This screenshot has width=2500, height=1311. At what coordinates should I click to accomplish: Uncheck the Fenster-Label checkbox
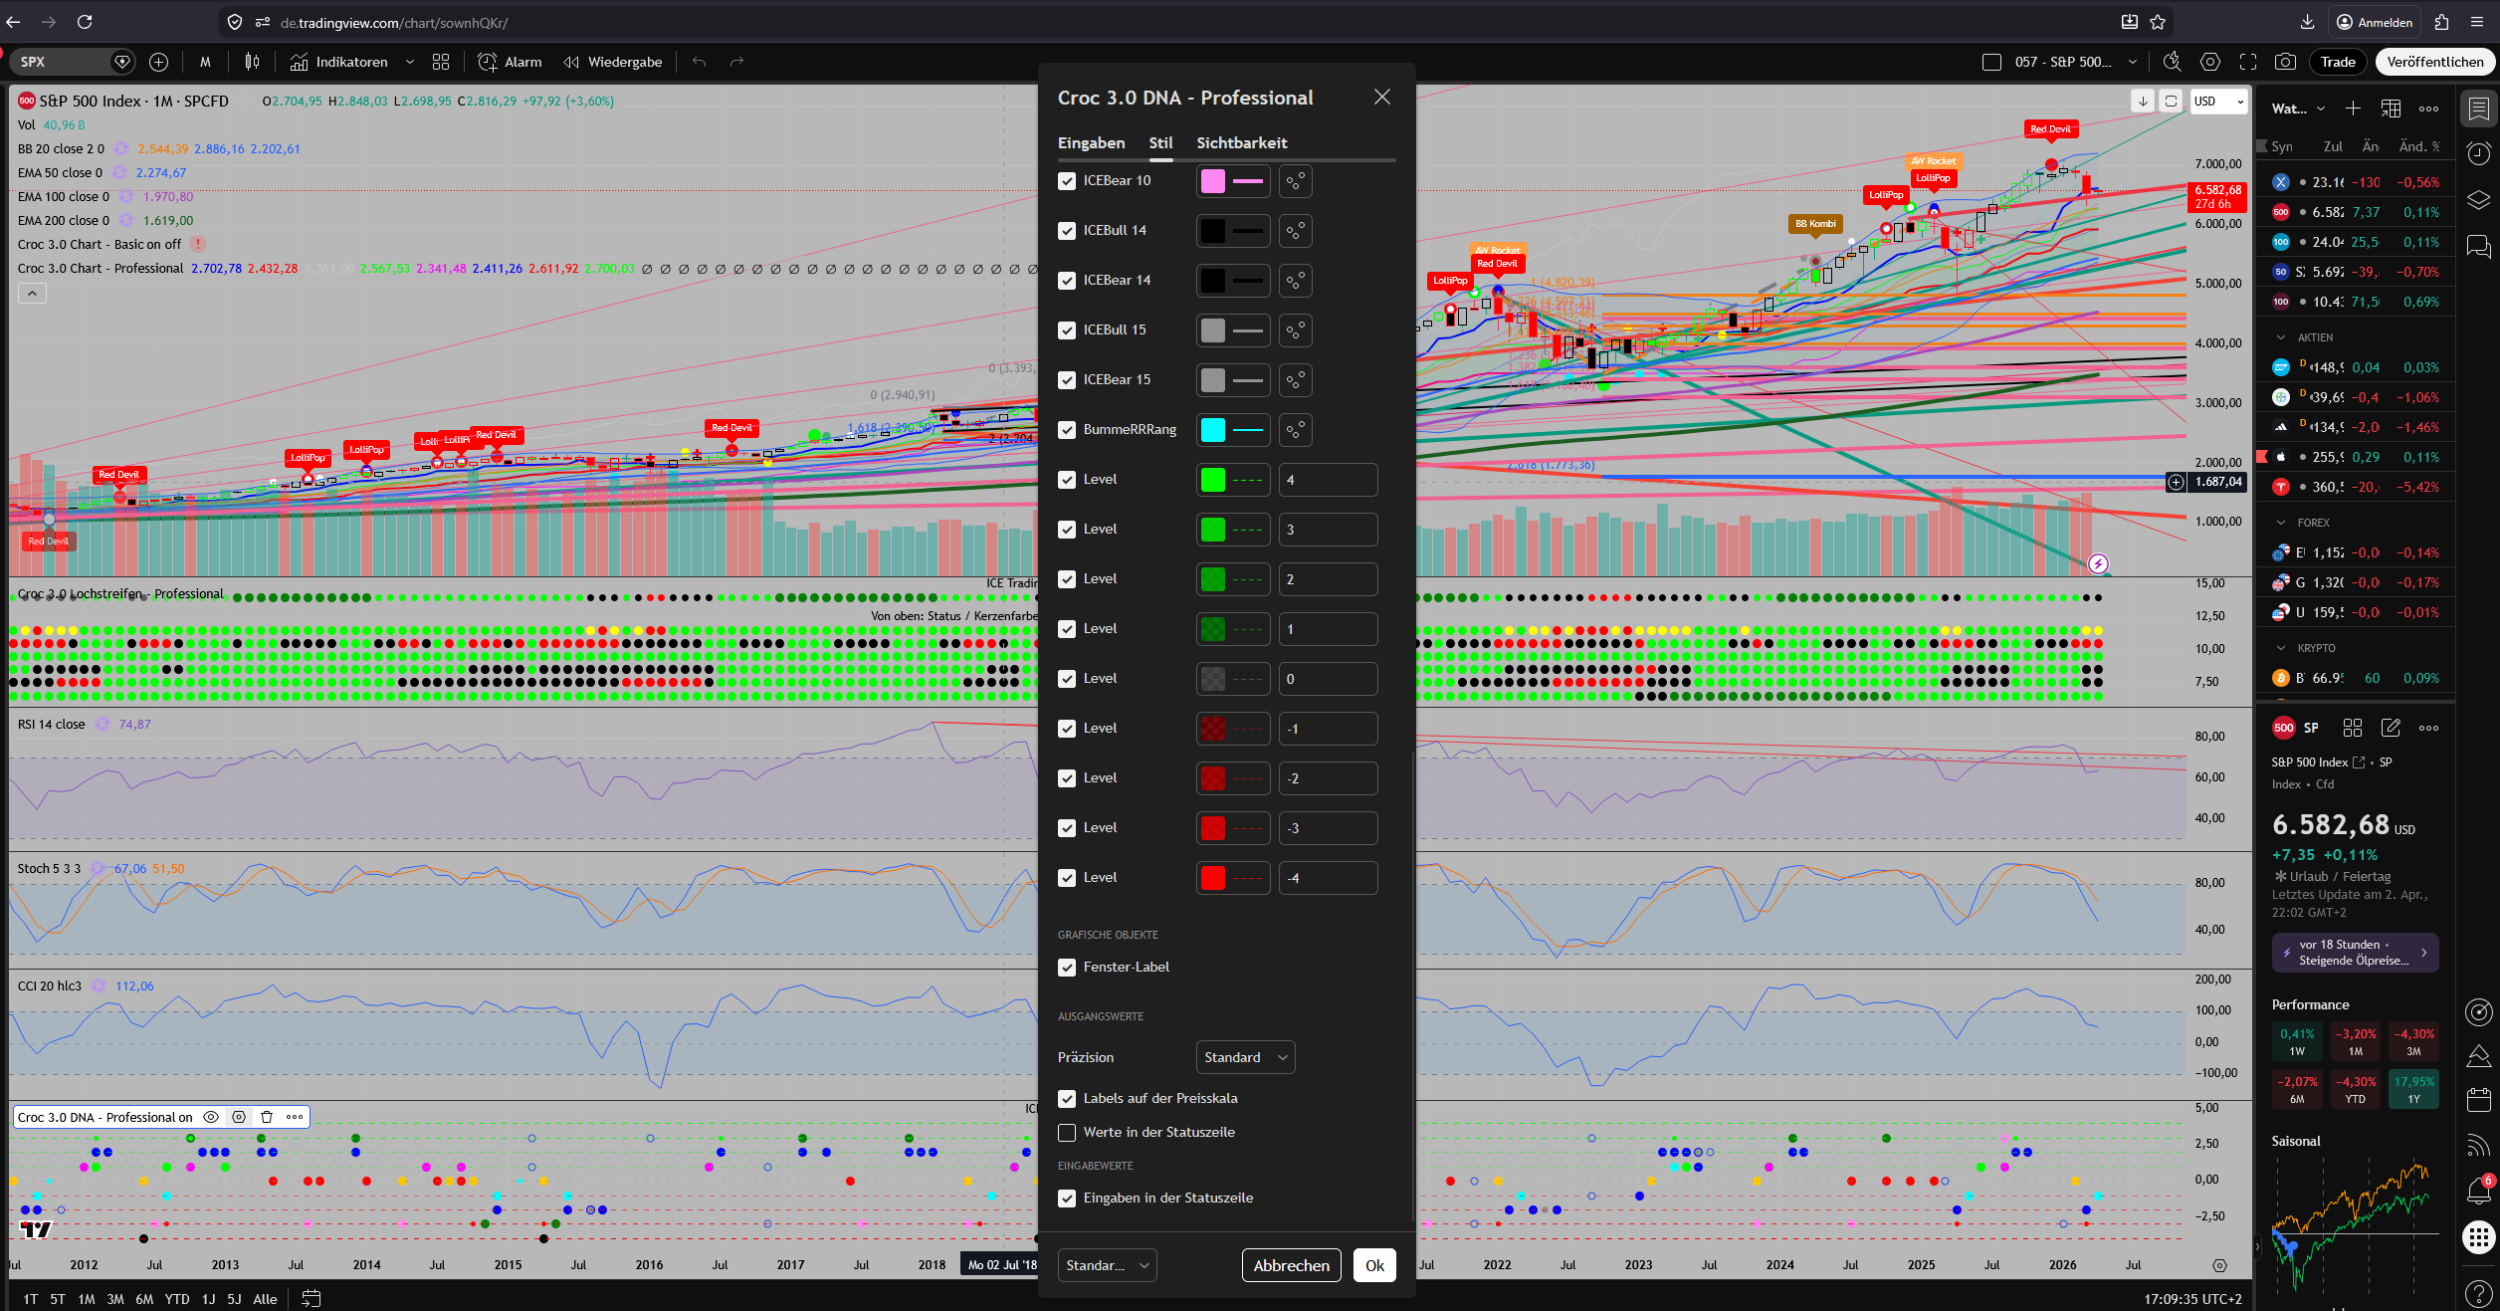point(1067,967)
